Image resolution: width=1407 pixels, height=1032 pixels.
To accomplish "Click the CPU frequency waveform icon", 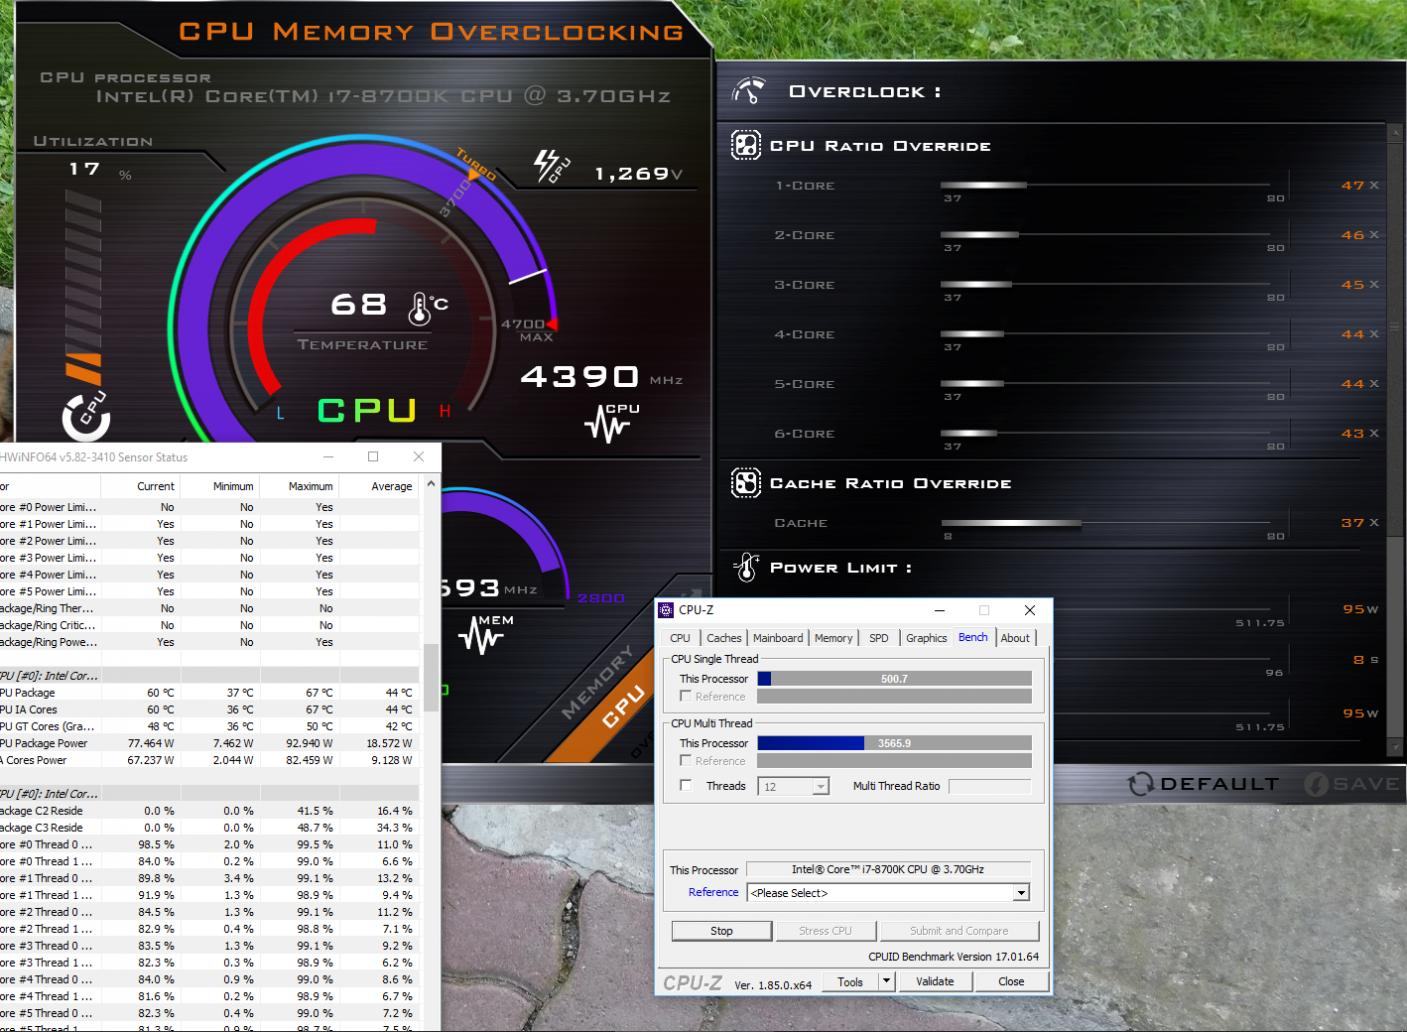I will tap(611, 422).
